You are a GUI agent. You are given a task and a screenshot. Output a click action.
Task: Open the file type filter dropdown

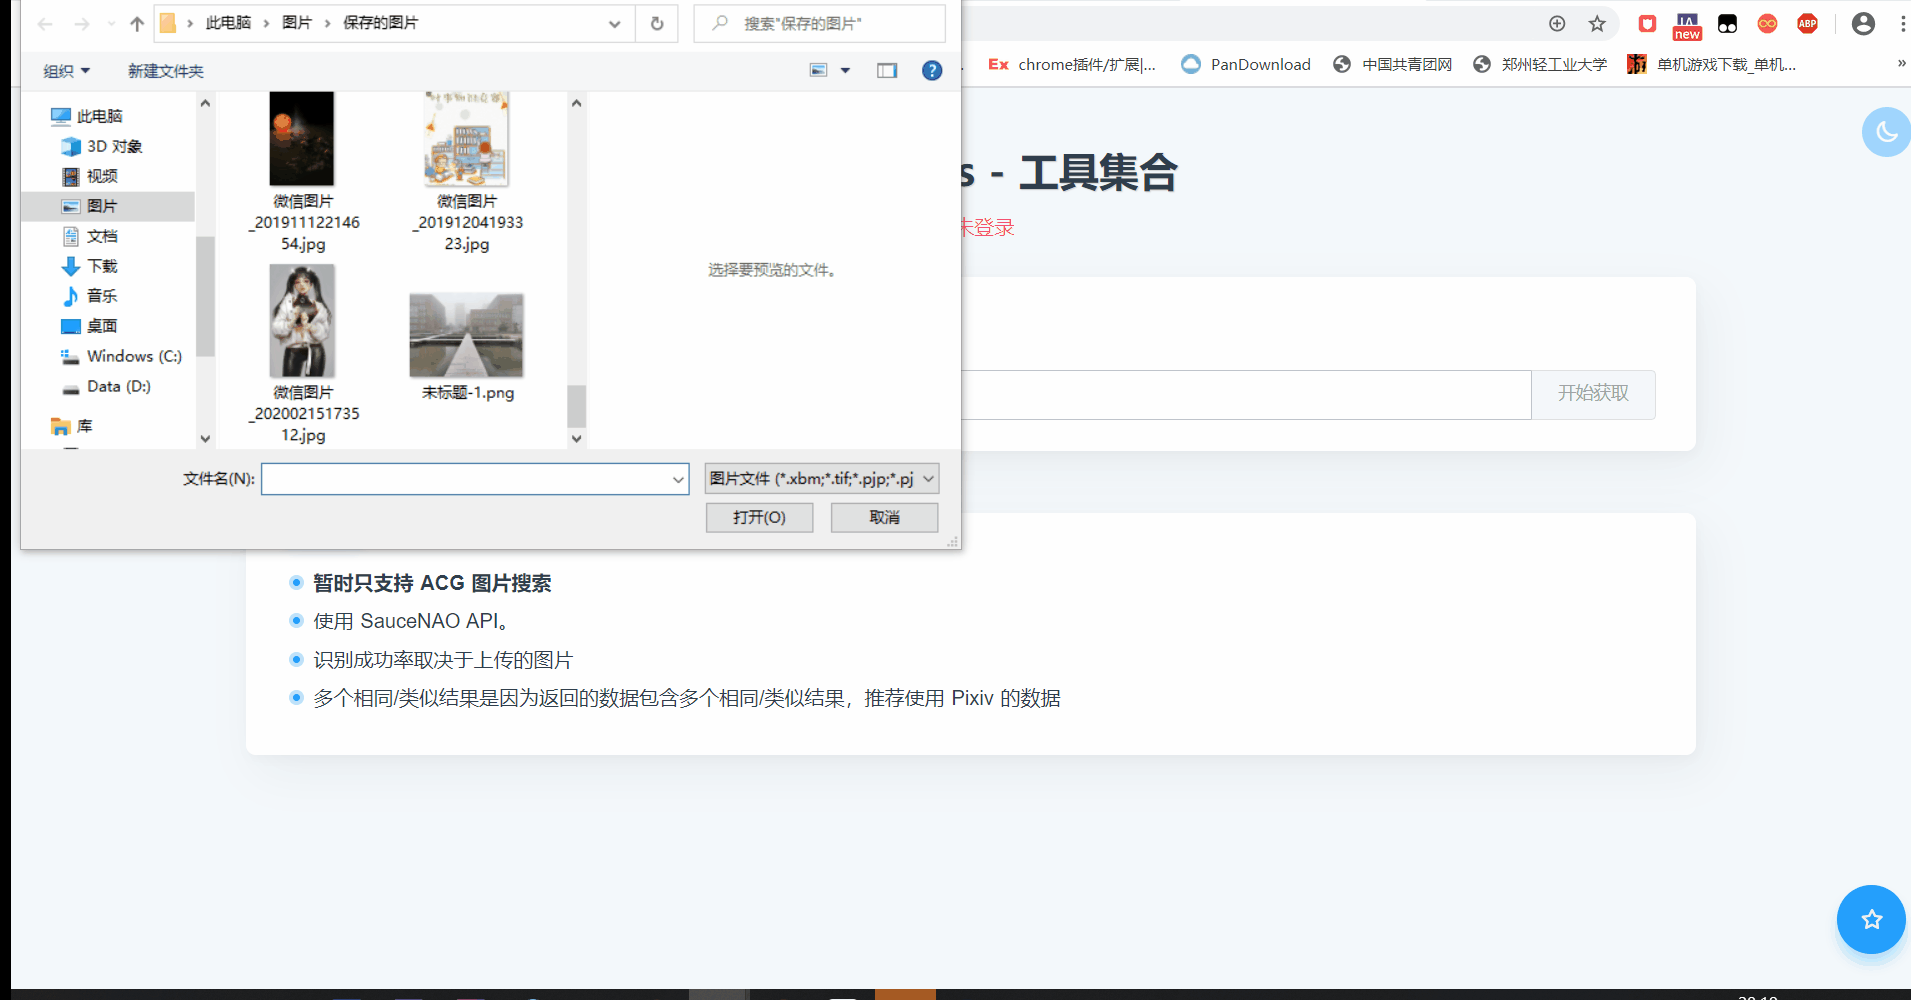820,478
